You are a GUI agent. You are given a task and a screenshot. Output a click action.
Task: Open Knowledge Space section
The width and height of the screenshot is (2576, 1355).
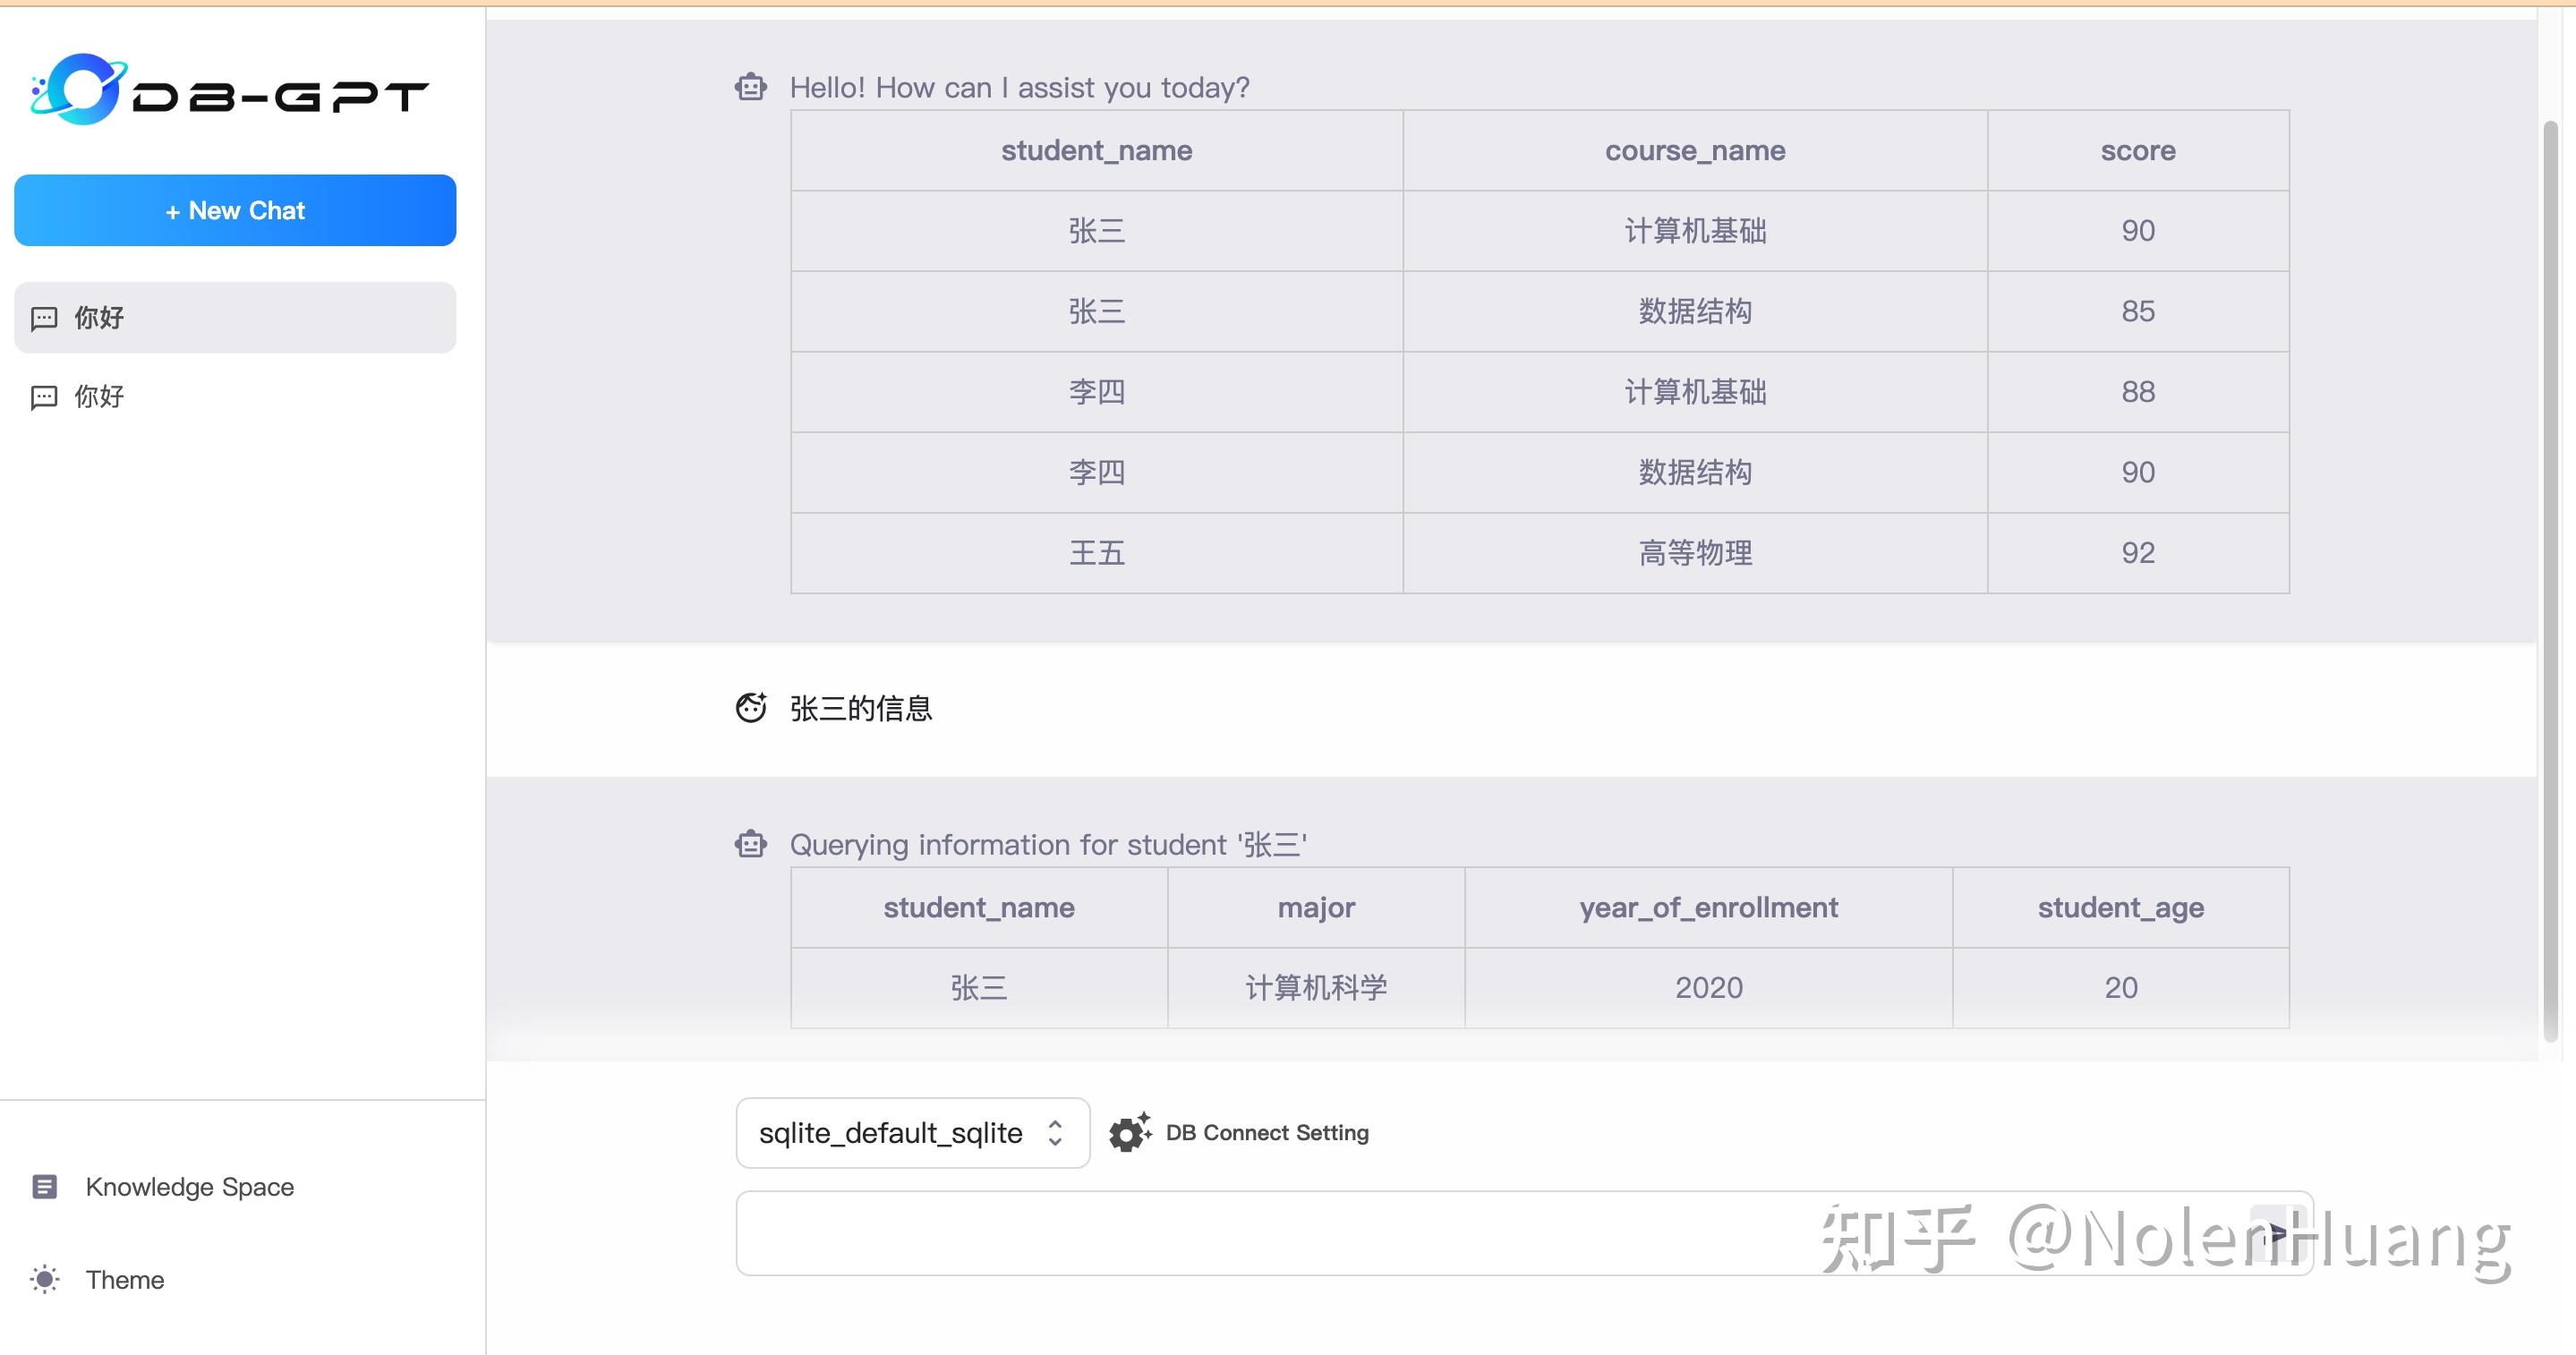click(189, 1186)
